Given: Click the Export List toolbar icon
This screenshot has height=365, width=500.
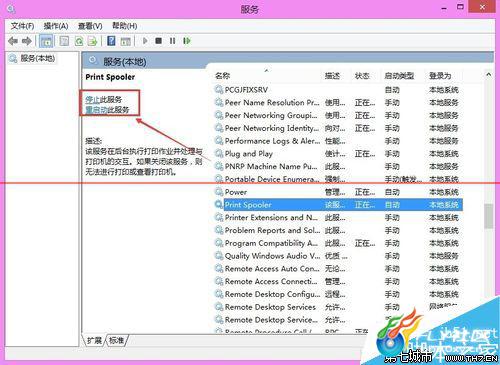Looking at the screenshot, I should 92,41.
